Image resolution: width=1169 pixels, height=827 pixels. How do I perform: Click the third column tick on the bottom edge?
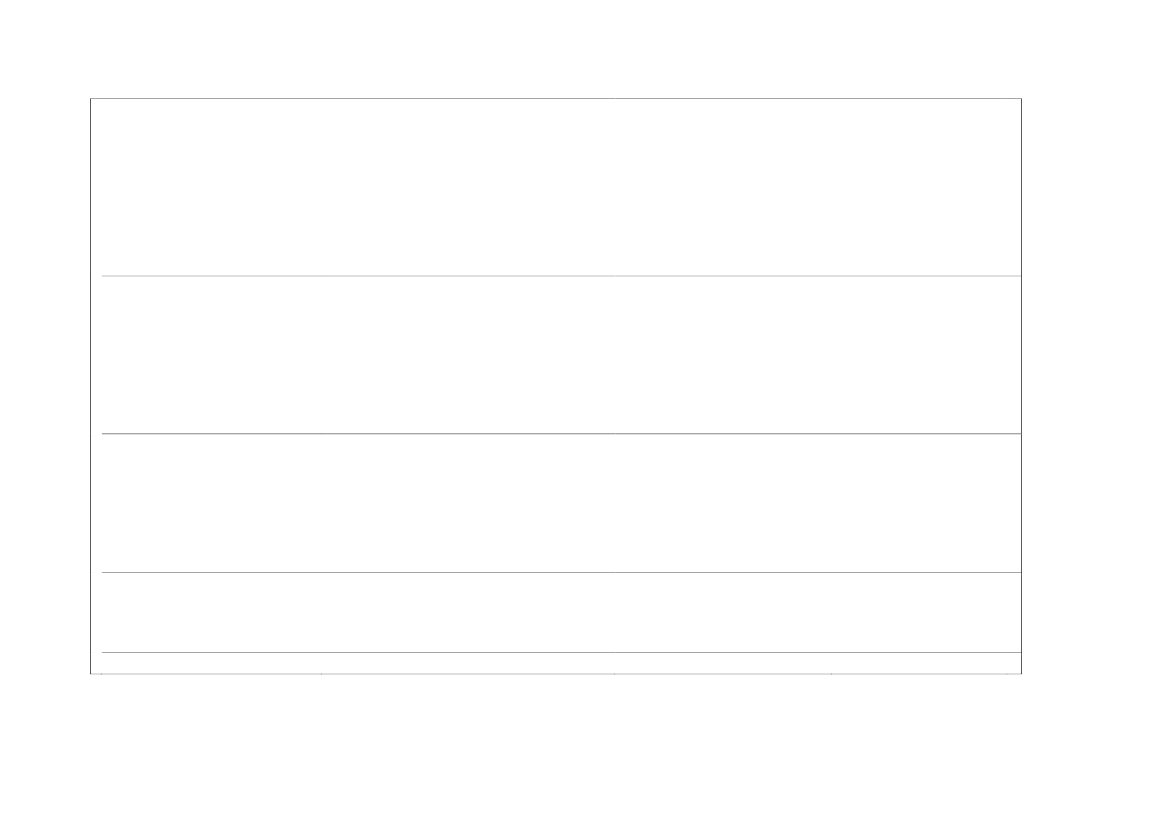coord(831,674)
